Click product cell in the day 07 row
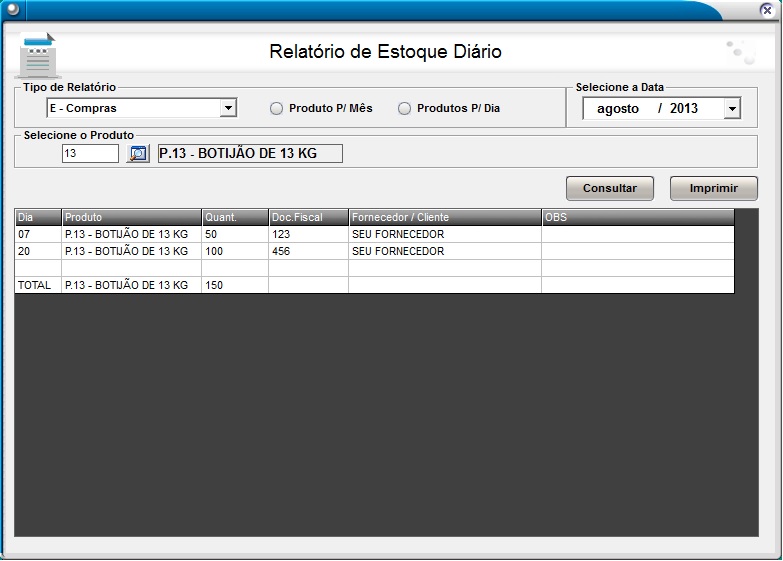Viewport: 783px width, 561px height. (x=131, y=234)
